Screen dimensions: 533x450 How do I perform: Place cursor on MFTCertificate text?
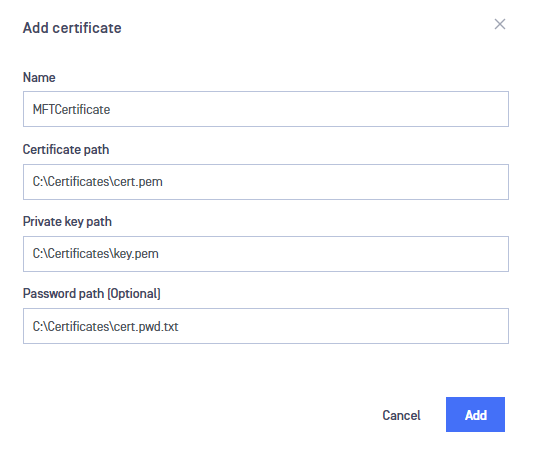pos(71,109)
